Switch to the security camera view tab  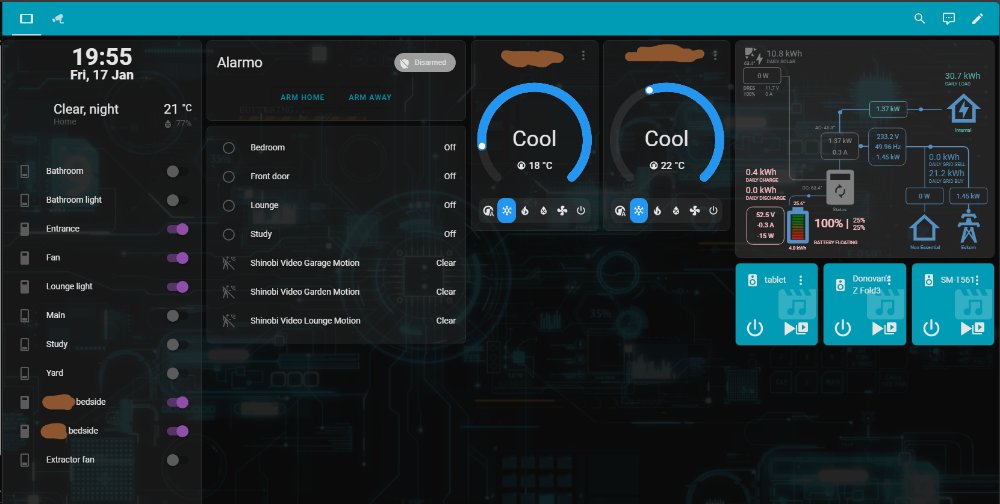(58, 19)
